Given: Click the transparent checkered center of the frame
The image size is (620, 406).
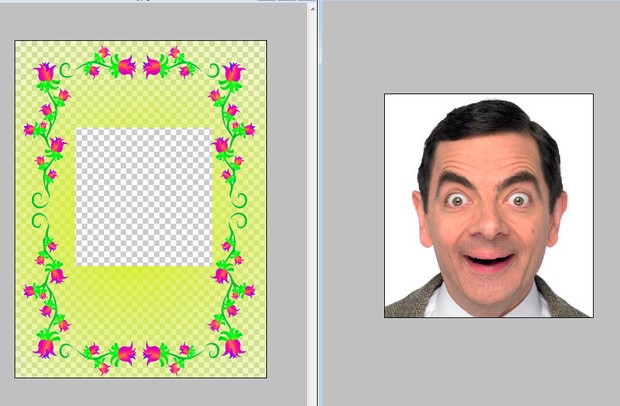Looking at the screenshot, I should (144, 197).
